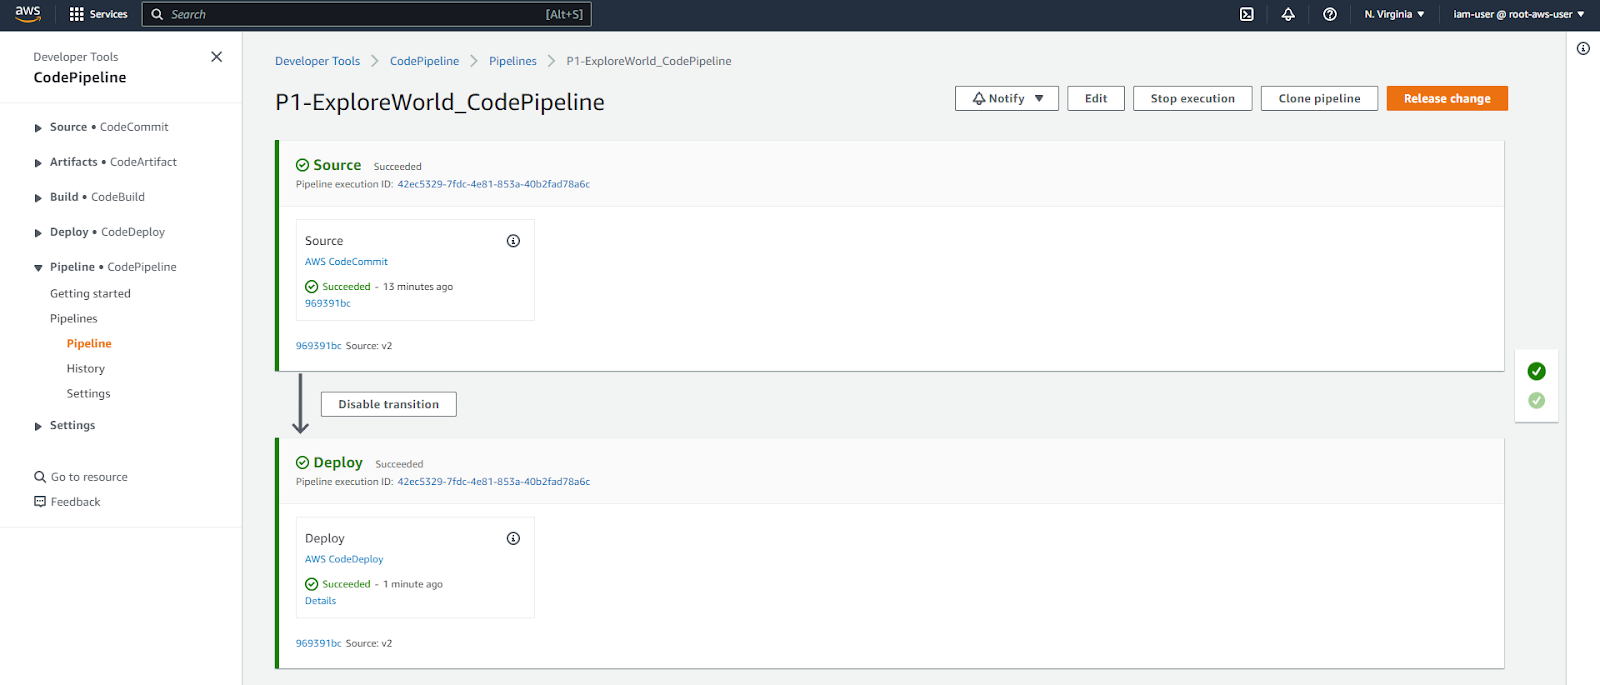This screenshot has width=1600, height=685.
Task: Click the Deploy action info icon
Action: [x=513, y=539]
